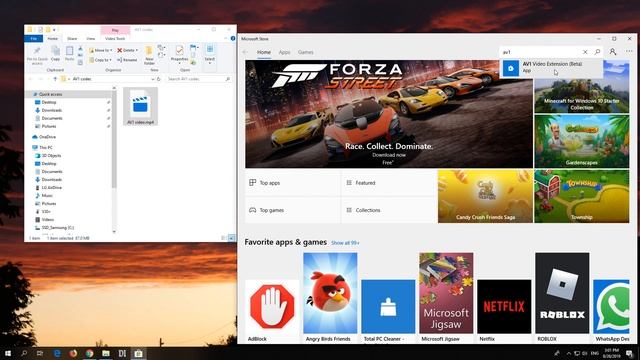The height and width of the screenshot is (360, 640).
Task: Open the Netflix app tile
Action: [x=504, y=311]
